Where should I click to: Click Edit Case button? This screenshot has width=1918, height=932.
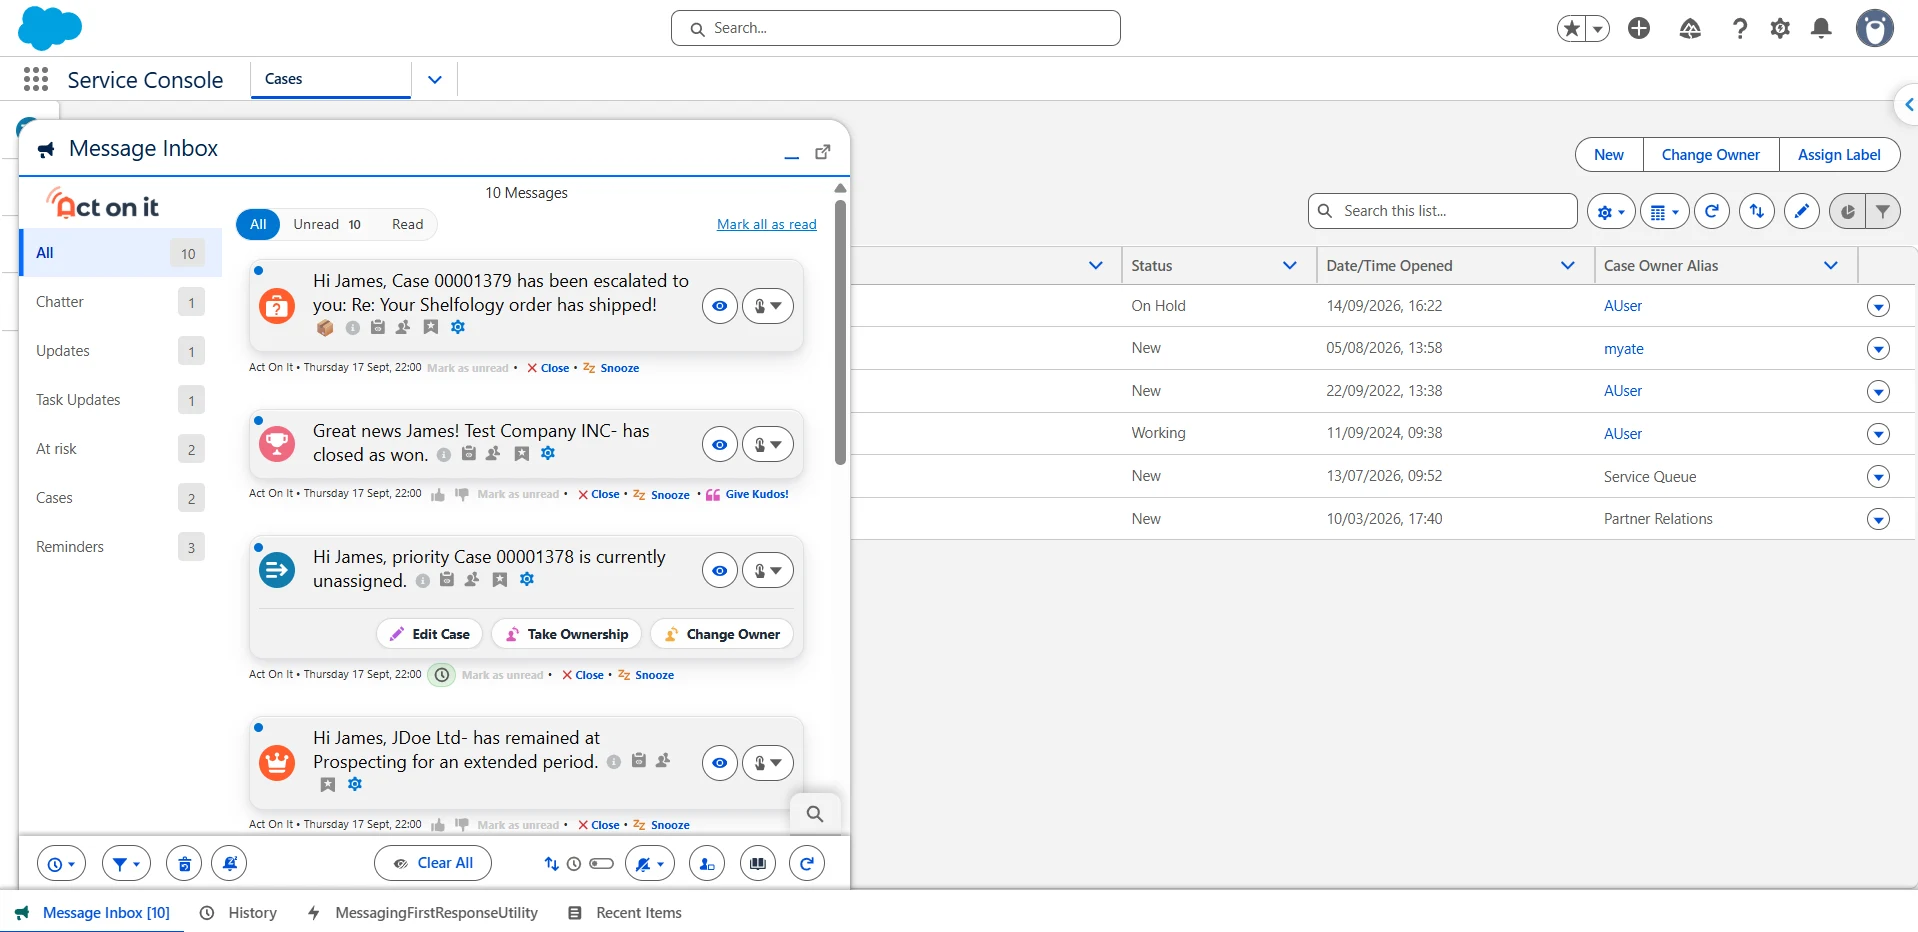(x=430, y=634)
